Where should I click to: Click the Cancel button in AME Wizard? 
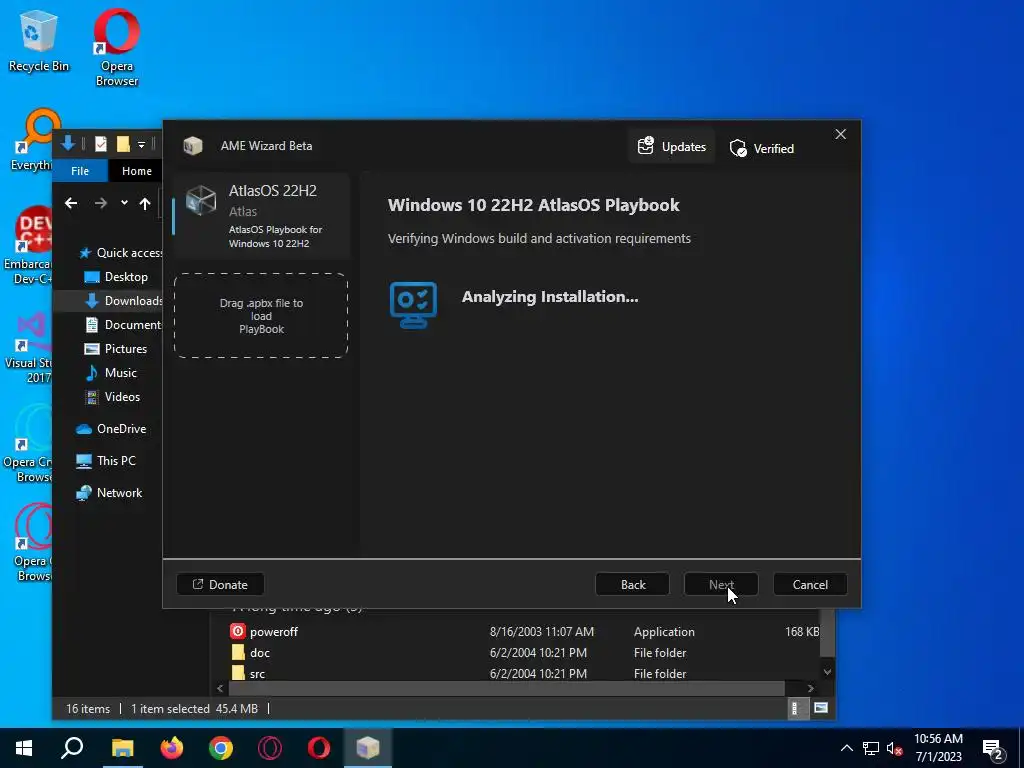(810, 584)
